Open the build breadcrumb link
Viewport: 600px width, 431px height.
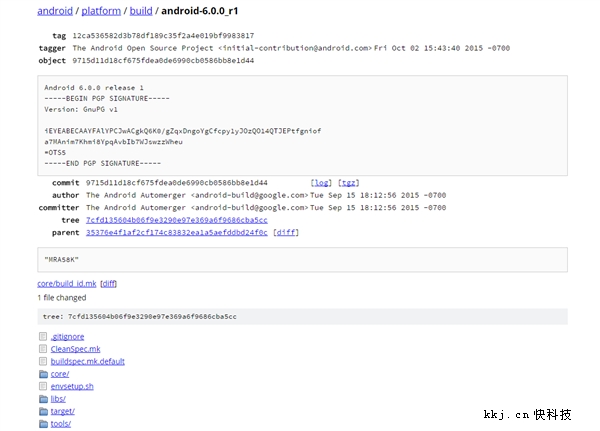[x=141, y=11]
